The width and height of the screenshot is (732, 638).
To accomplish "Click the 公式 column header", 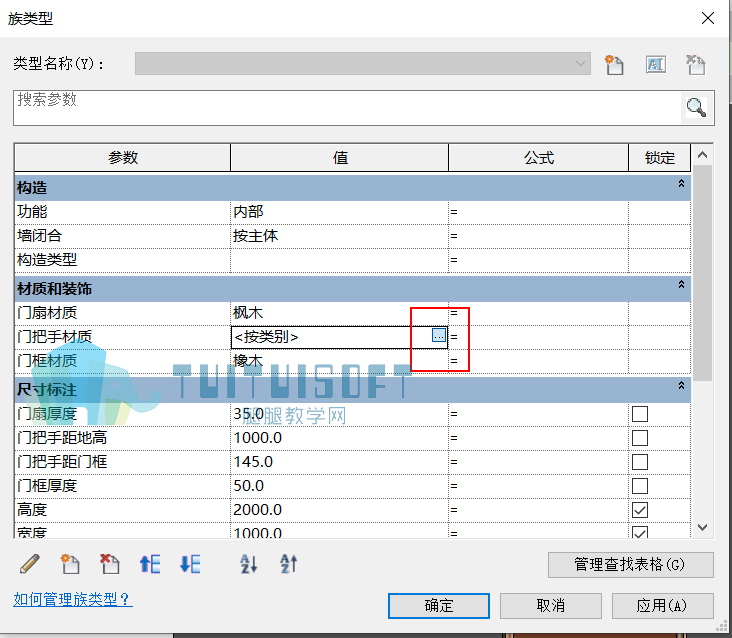I will point(538,158).
